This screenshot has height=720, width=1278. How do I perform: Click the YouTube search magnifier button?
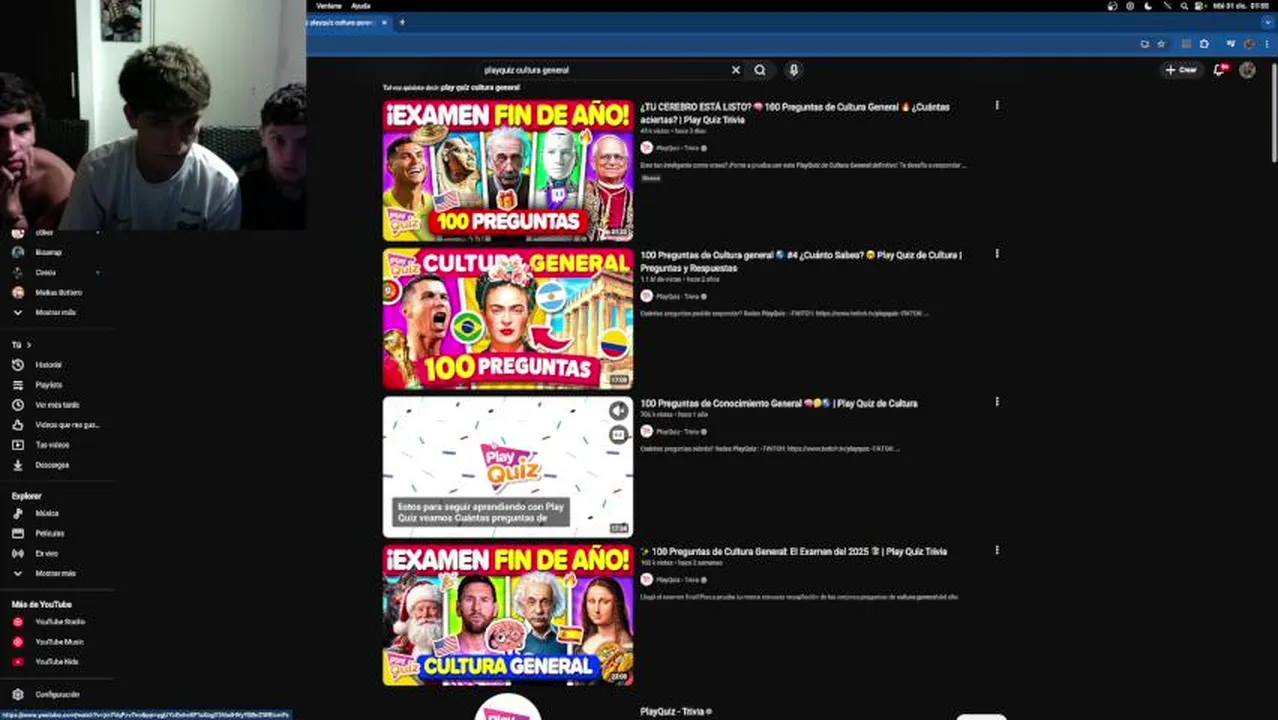click(x=760, y=70)
